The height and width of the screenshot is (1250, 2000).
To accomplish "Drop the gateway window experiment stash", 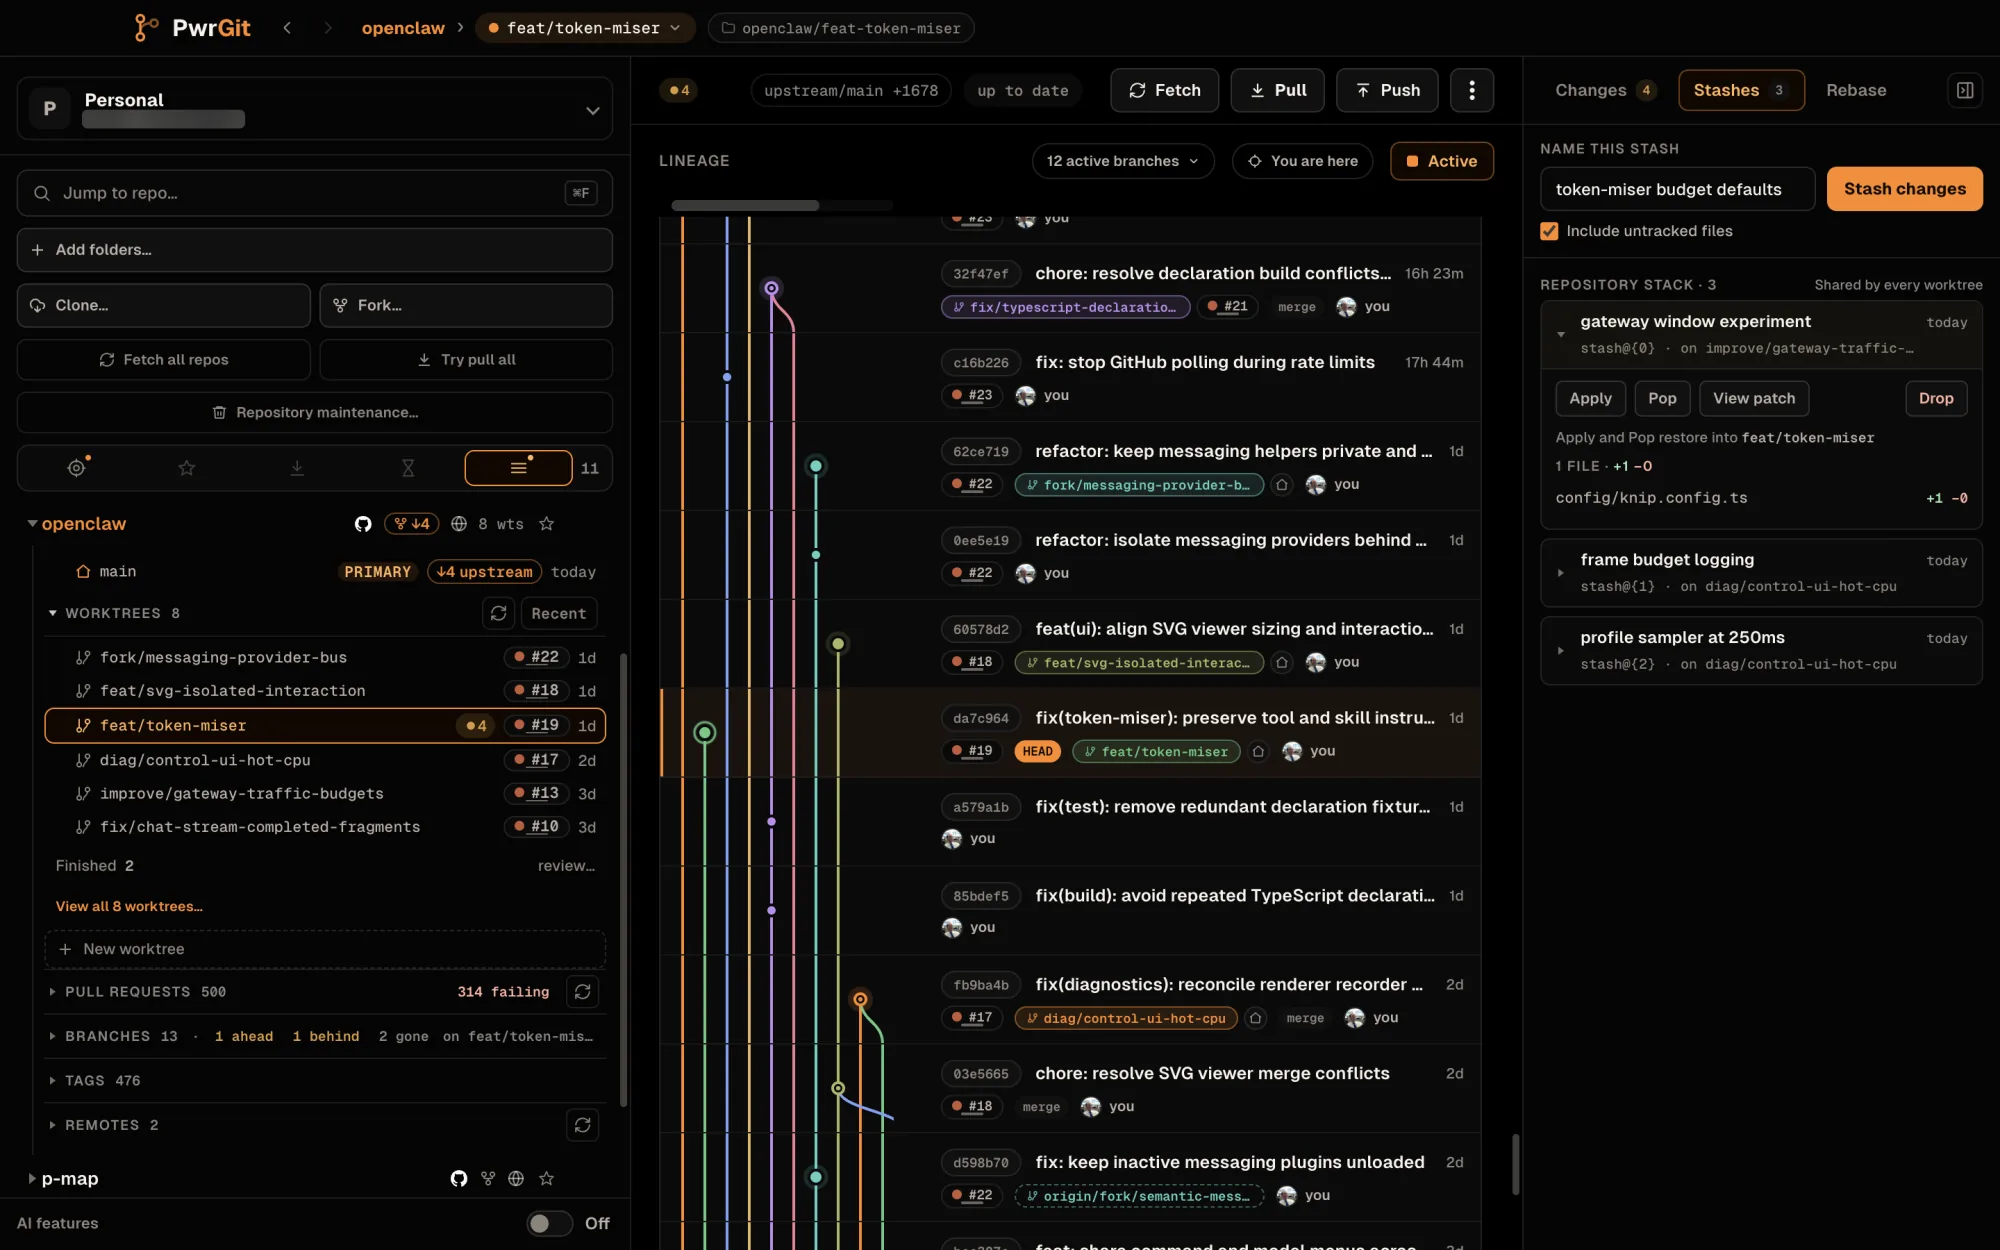I will [1935, 398].
